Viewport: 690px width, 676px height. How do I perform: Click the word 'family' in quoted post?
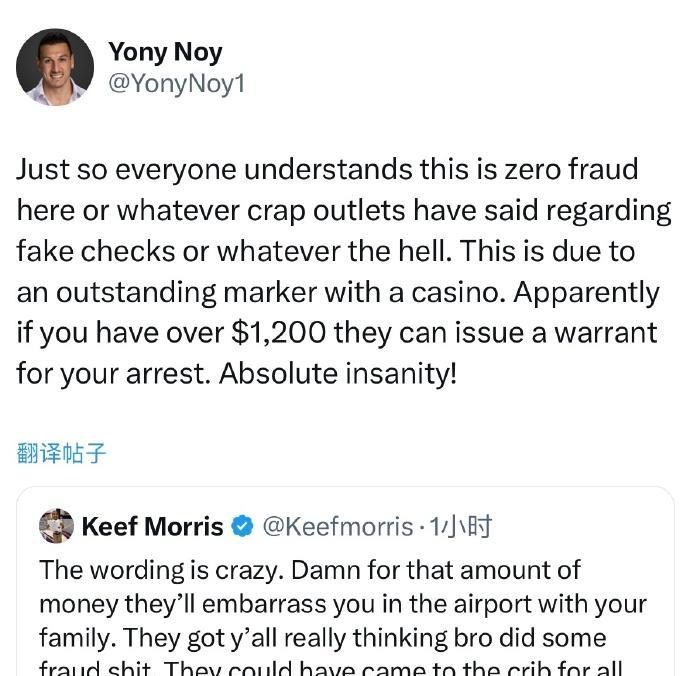point(73,638)
